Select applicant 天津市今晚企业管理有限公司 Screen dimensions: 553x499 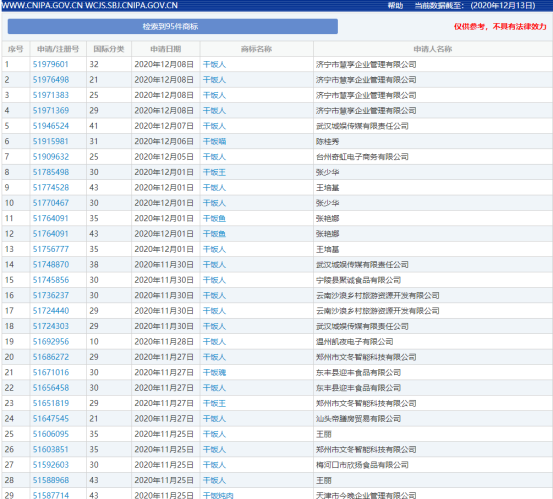click(x=366, y=495)
